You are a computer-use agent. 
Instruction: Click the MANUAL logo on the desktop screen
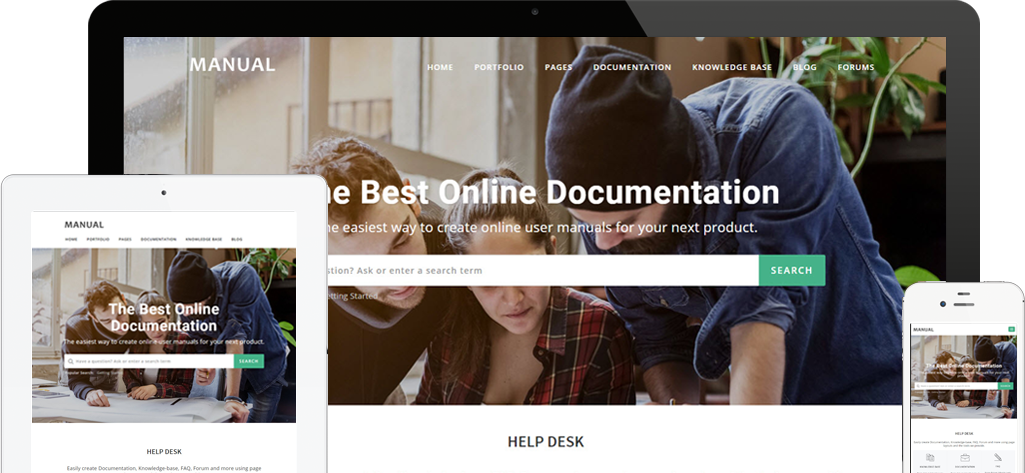coord(232,65)
